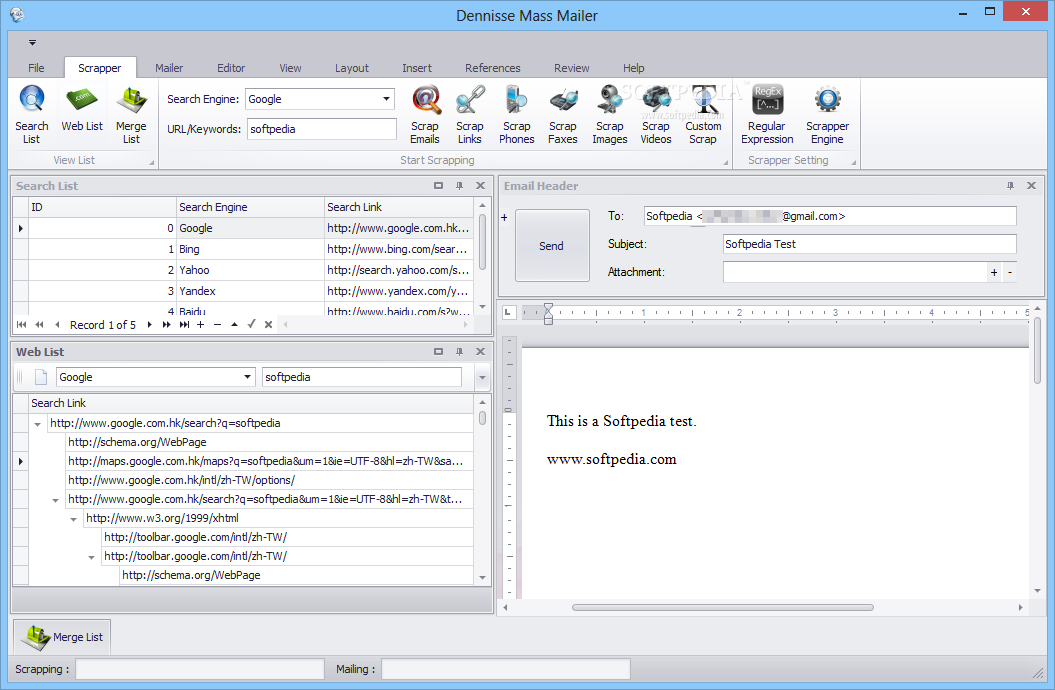The image size is (1055, 690).
Task: Maximize the Search List panel
Action: (x=439, y=186)
